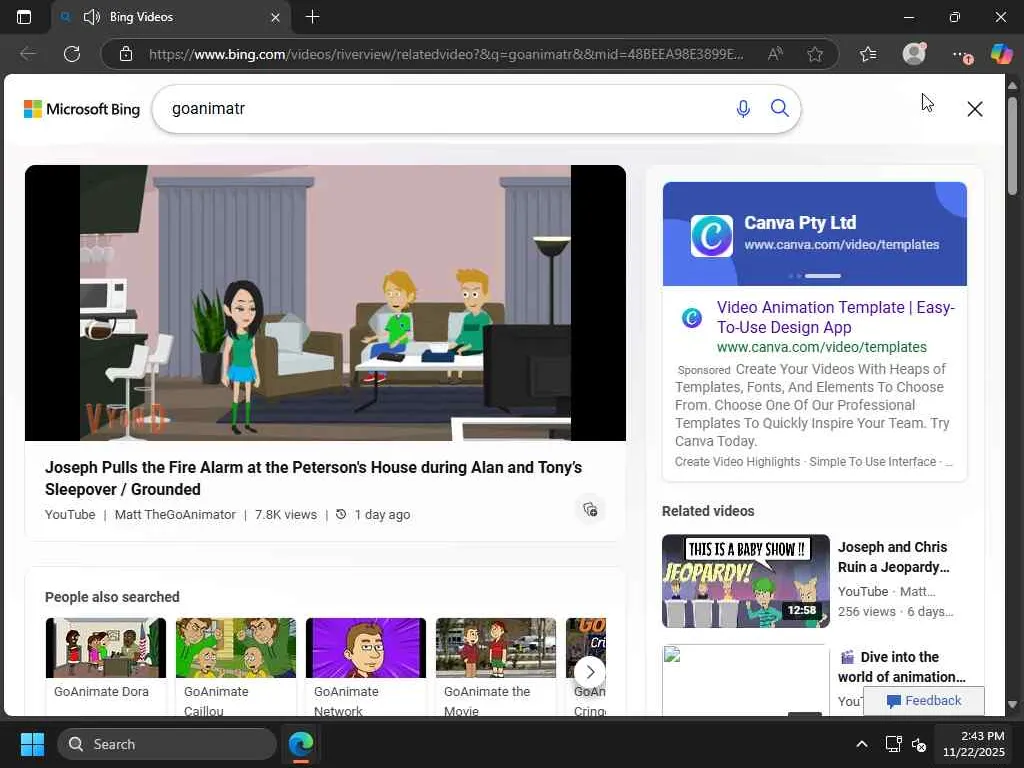Open browser profile avatar
This screenshot has height=768, width=1024.
tap(914, 54)
